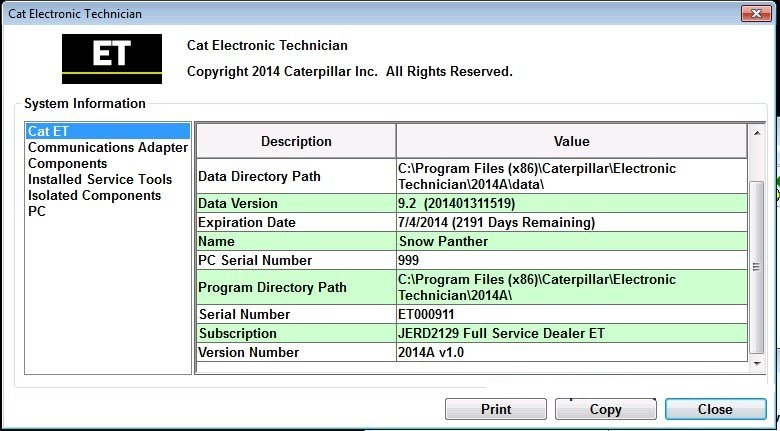
Task: Click the 7/4/2014 (2191 Days Remaining) value
Action: [x=572, y=222]
